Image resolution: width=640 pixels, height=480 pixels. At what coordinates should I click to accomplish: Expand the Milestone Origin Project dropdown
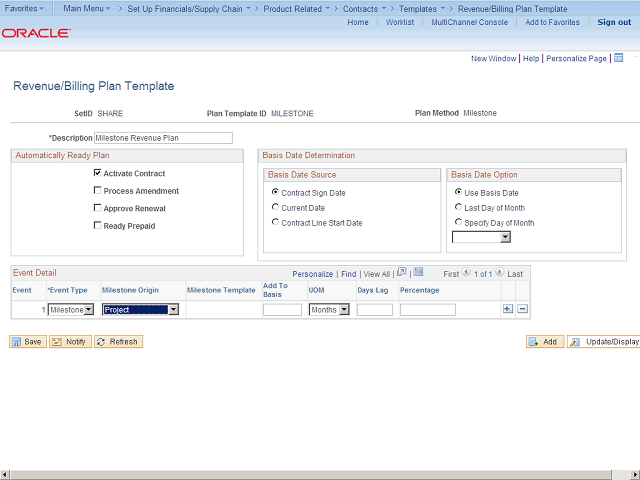pyautogui.click(x=140, y=310)
